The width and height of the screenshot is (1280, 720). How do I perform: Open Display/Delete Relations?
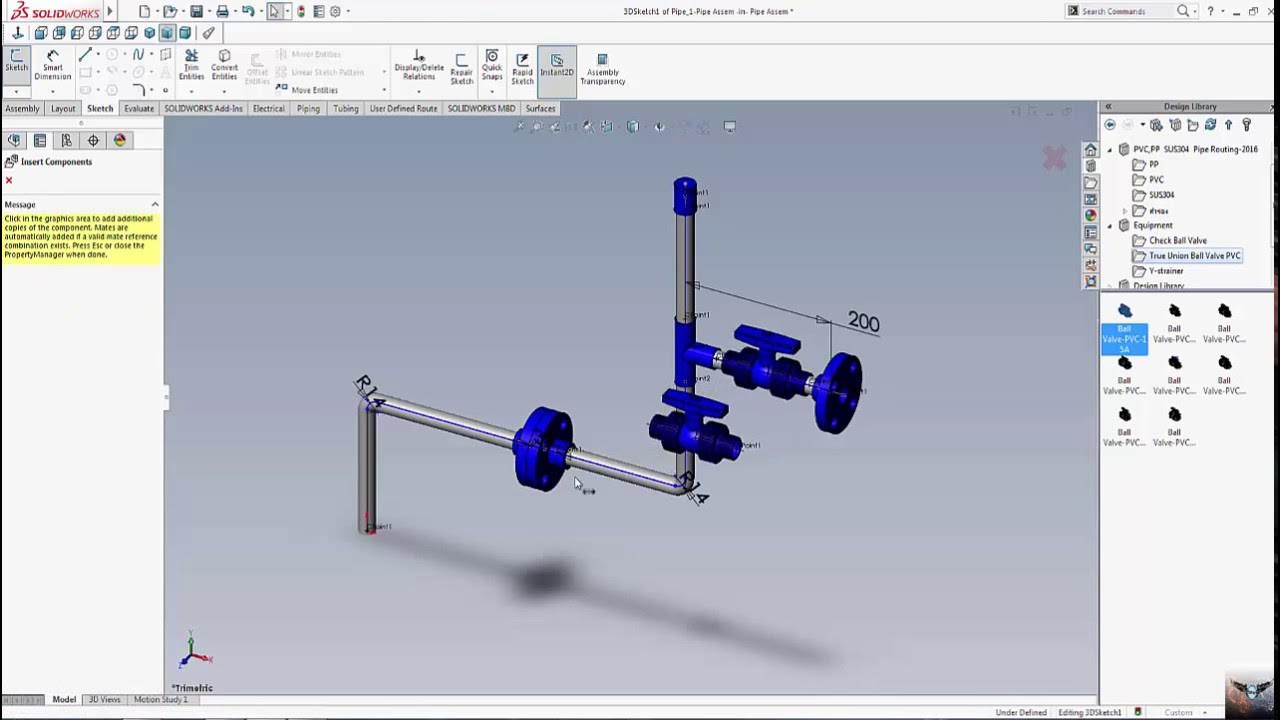pos(419,65)
